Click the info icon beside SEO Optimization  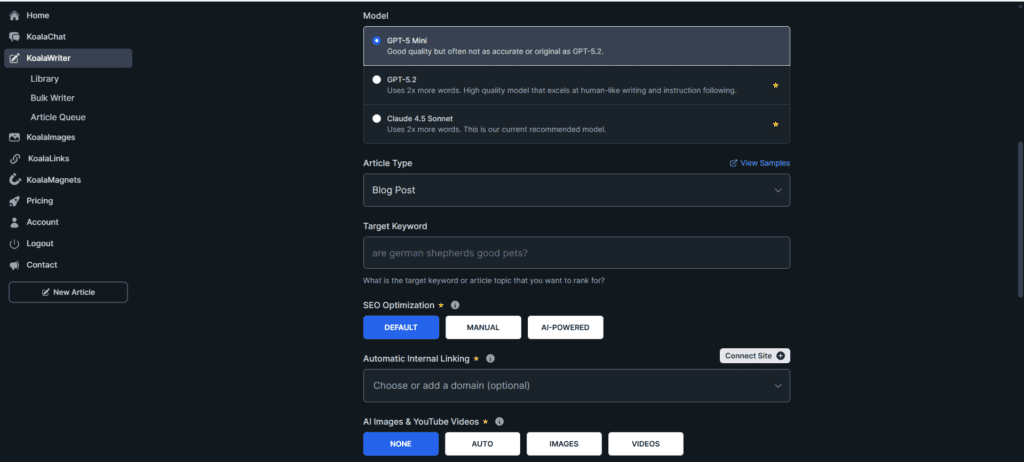coord(455,305)
